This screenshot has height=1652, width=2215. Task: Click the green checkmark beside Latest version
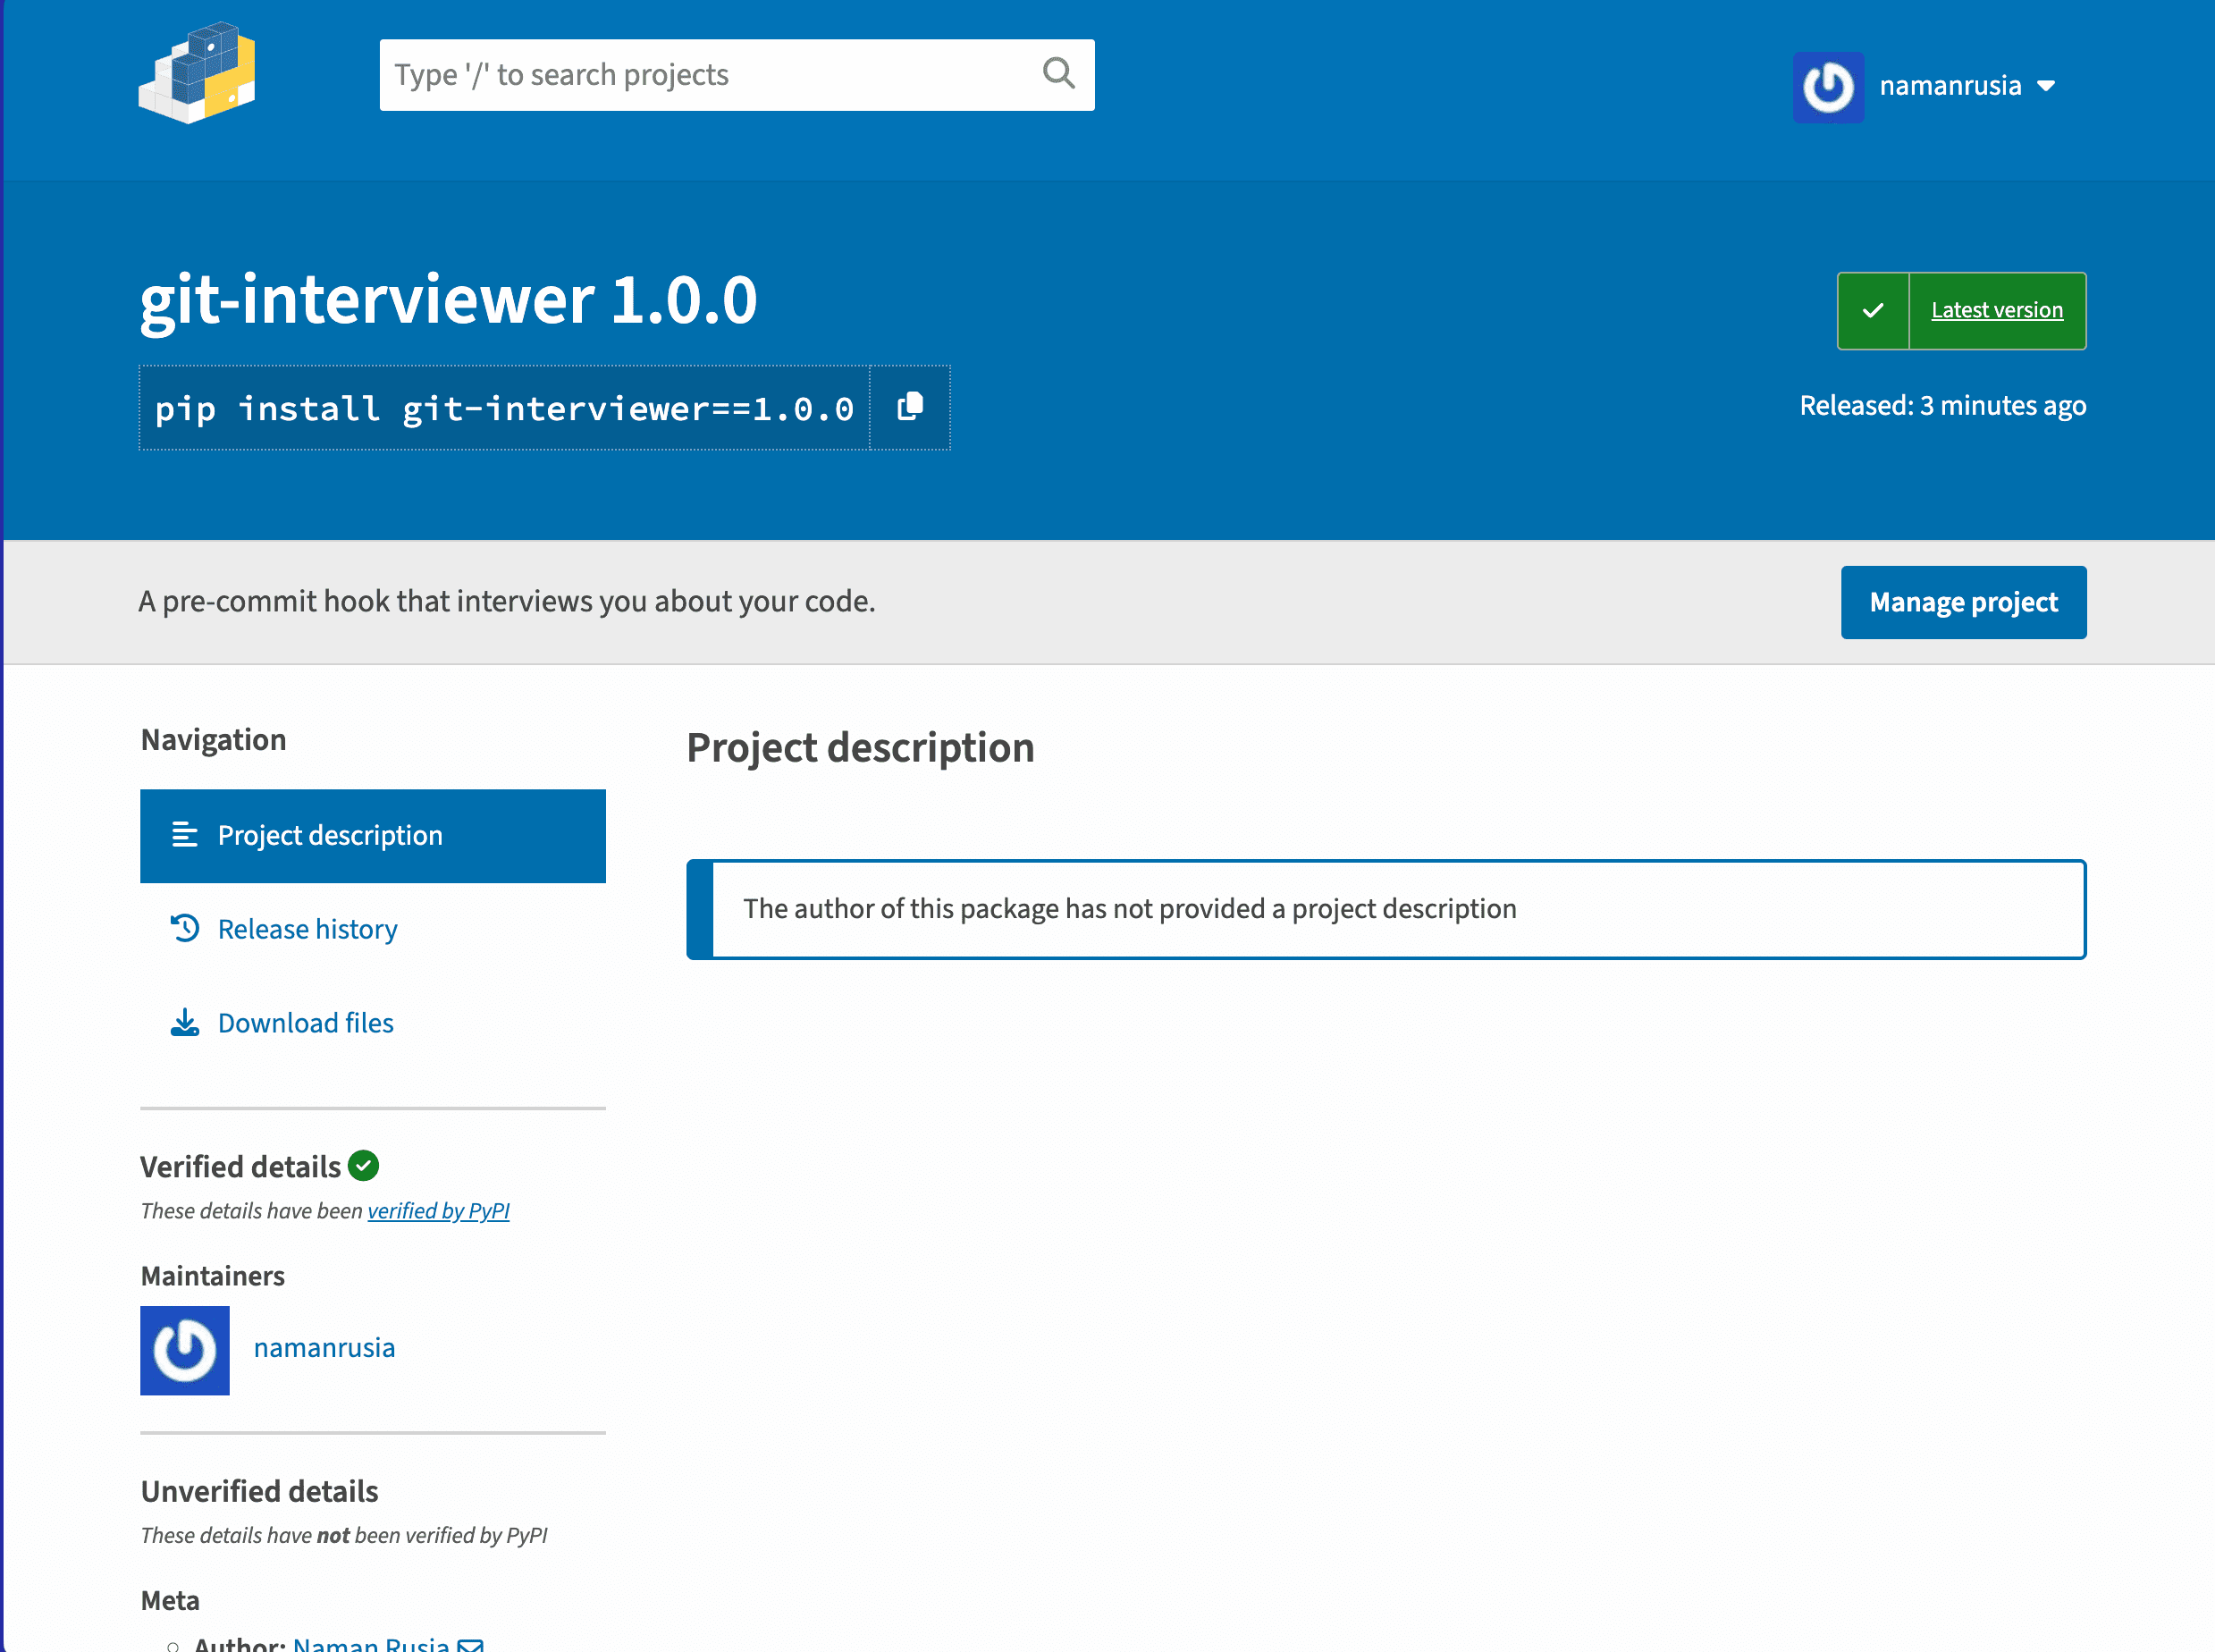click(x=1873, y=310)
